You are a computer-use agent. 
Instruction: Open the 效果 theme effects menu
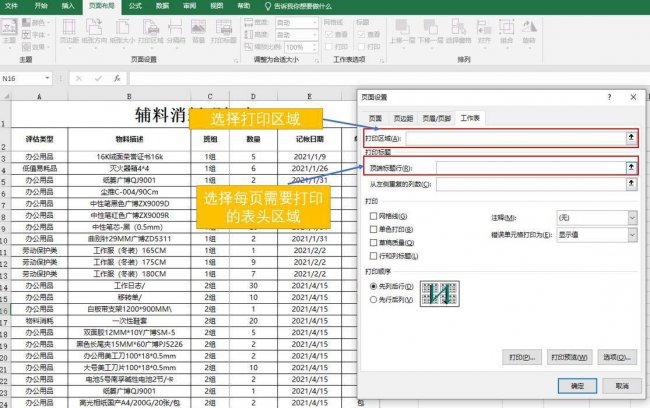(x=36, y=46)
